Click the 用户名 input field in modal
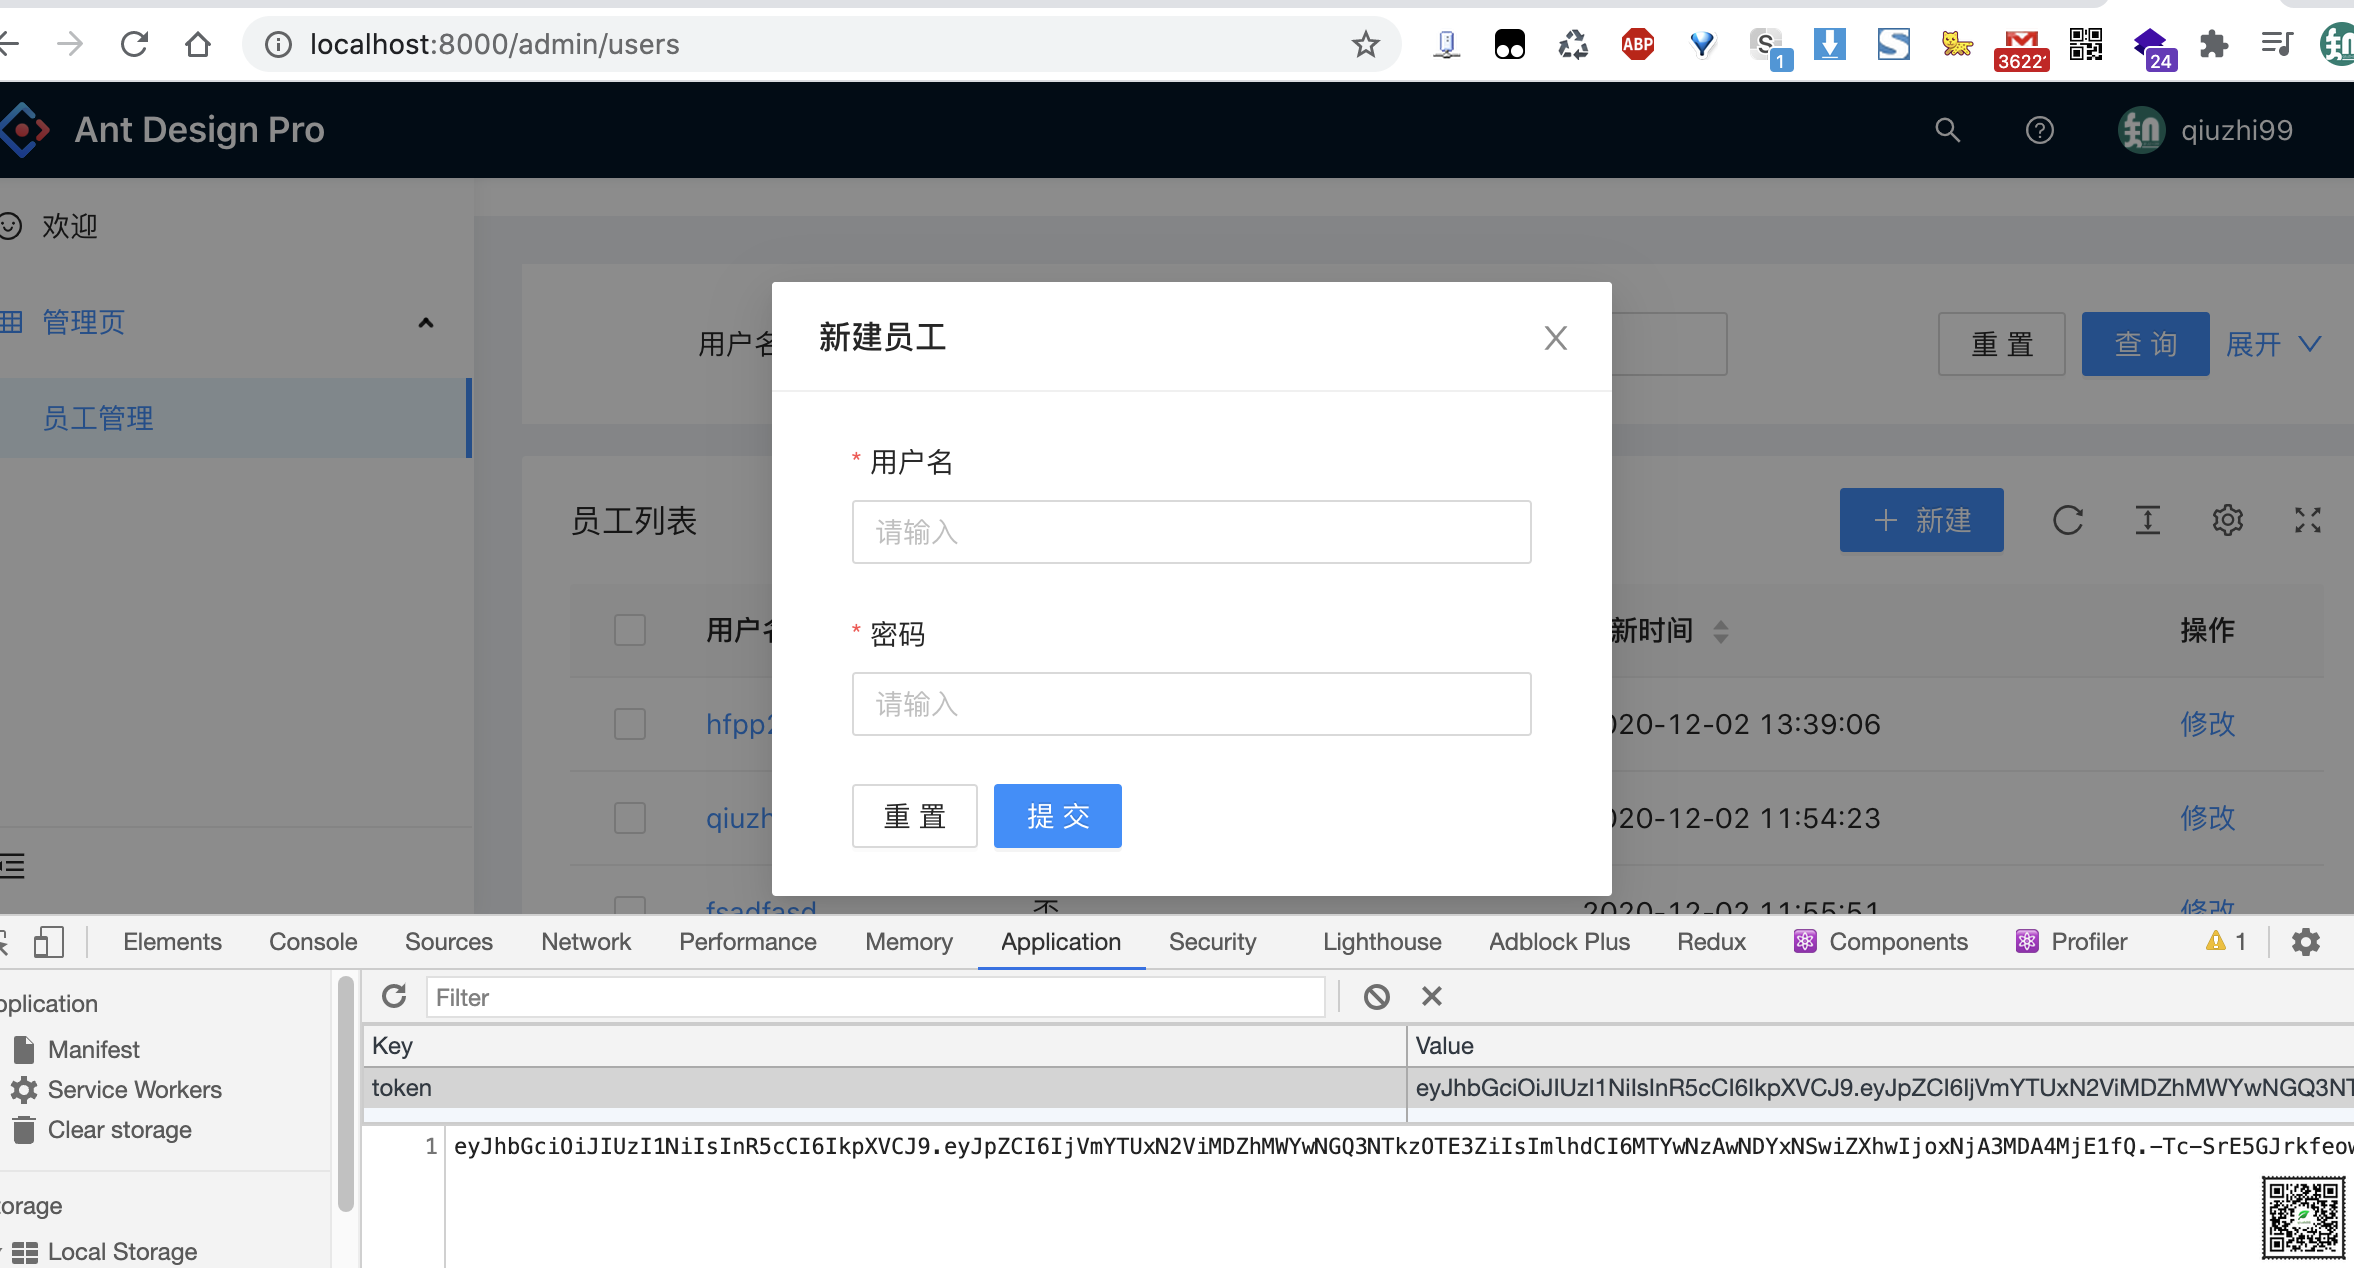 [x=1190, y=531]
